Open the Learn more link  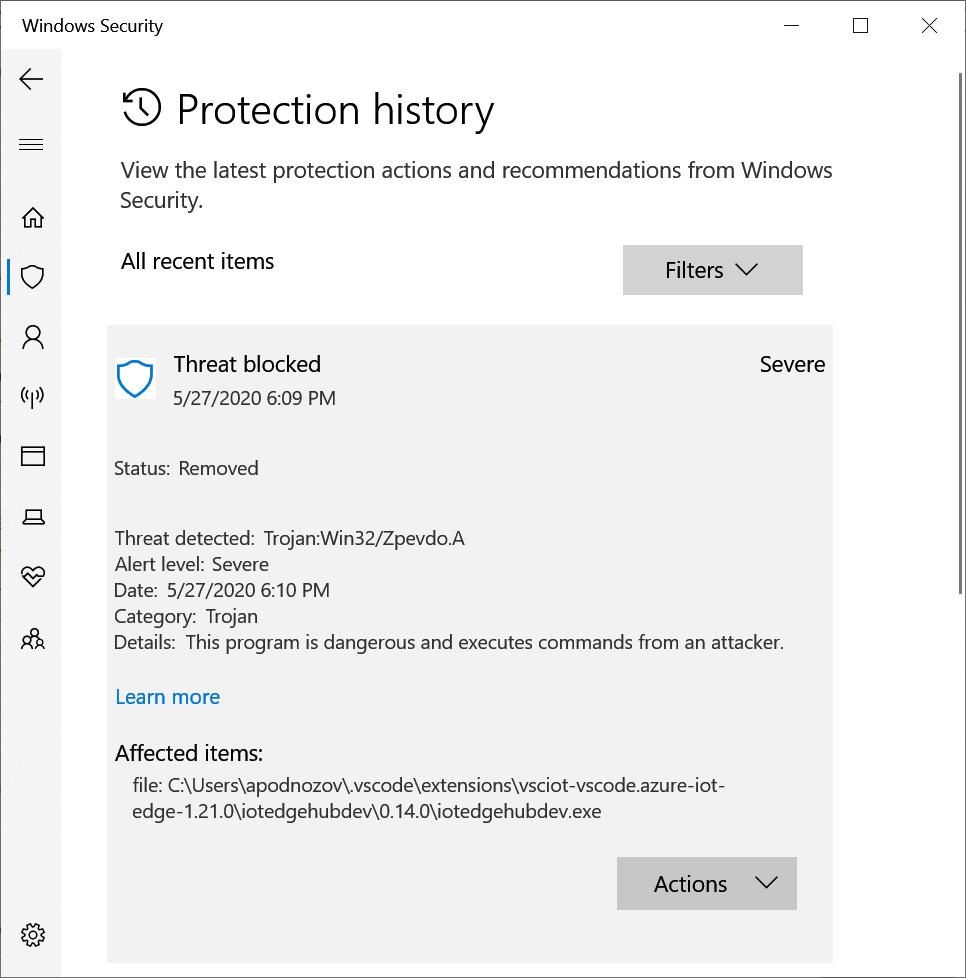[x=167, y=696]
